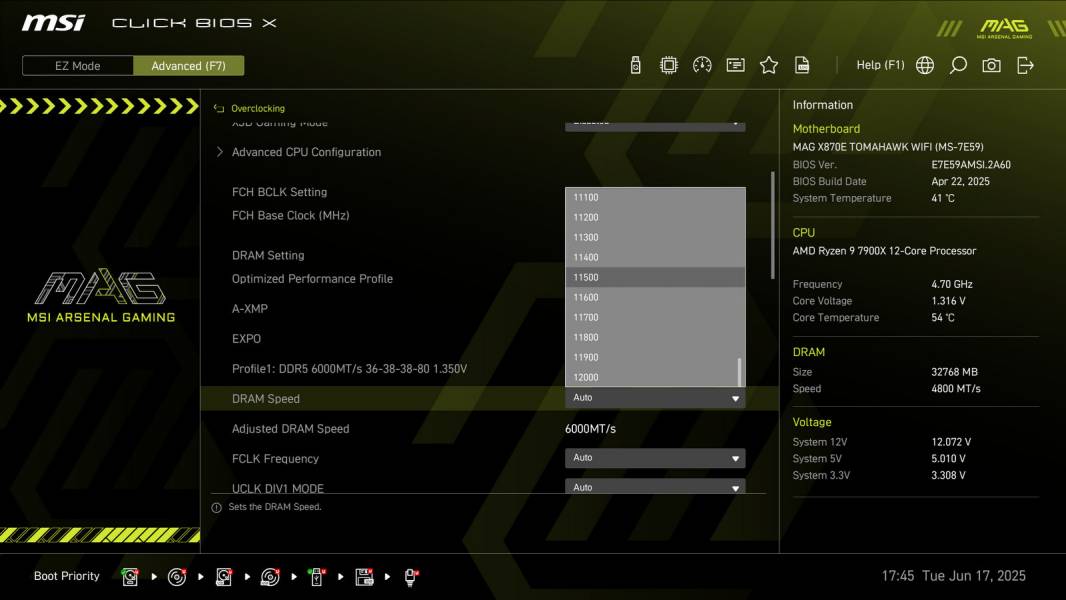Click the clock showing 17:45 Tue Jun 17, 2025
Screen dimensions: 1066x600
tap(953, 576)
